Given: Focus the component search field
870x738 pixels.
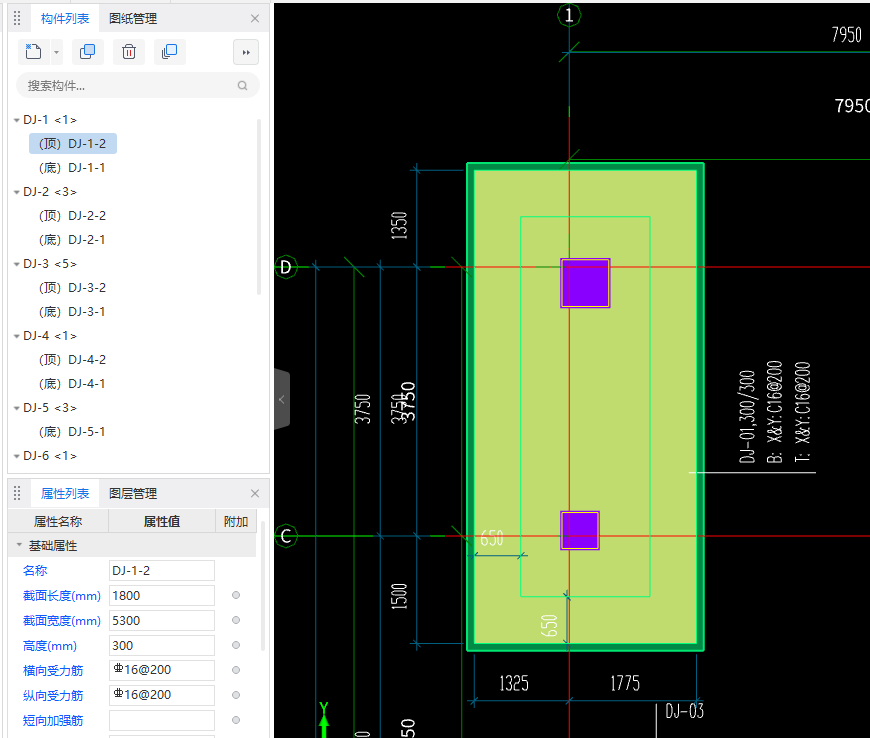Looking at the screenshot, I should 138,85.
